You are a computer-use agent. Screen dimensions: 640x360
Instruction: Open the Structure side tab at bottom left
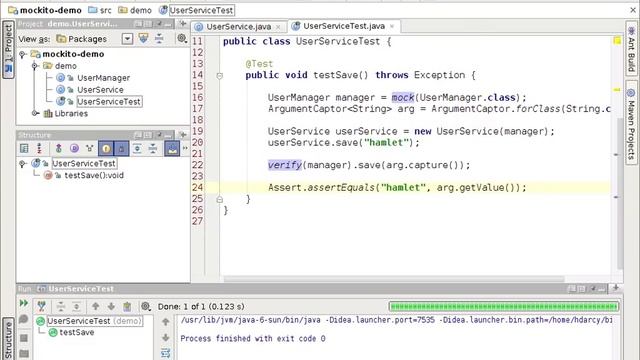tap(8, 340)
